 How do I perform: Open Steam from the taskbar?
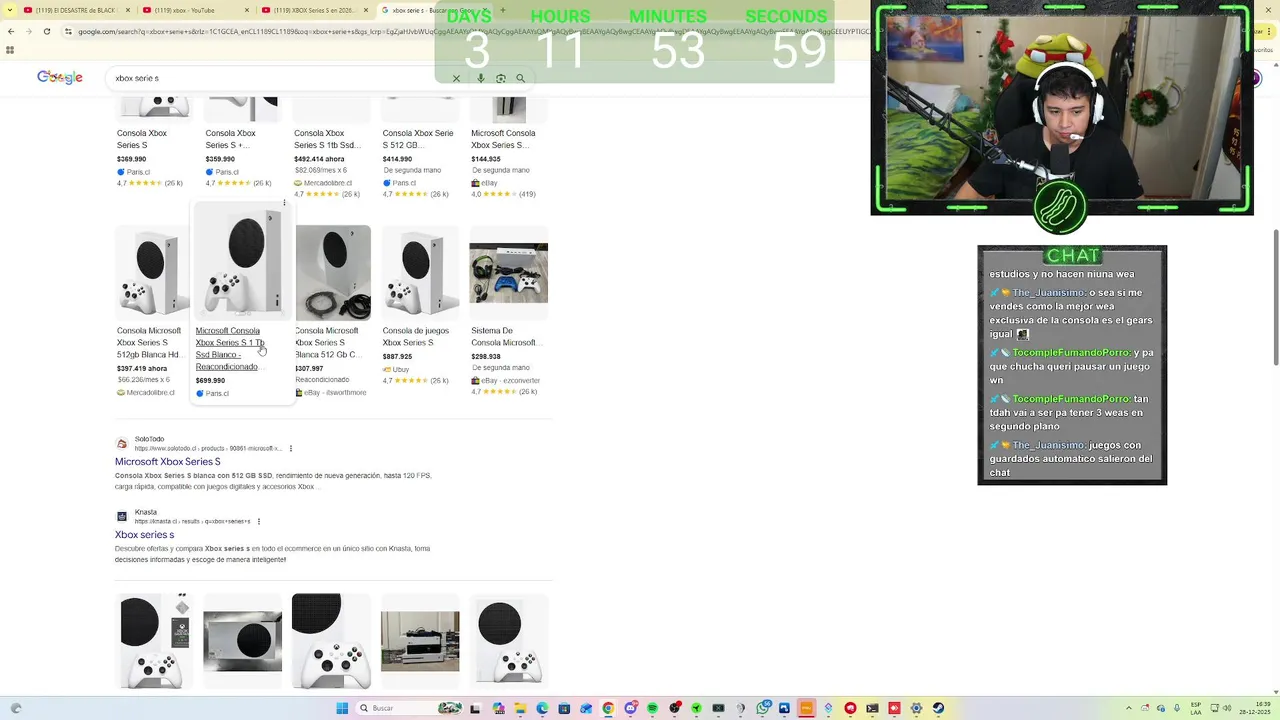click(x=938, y=708)
